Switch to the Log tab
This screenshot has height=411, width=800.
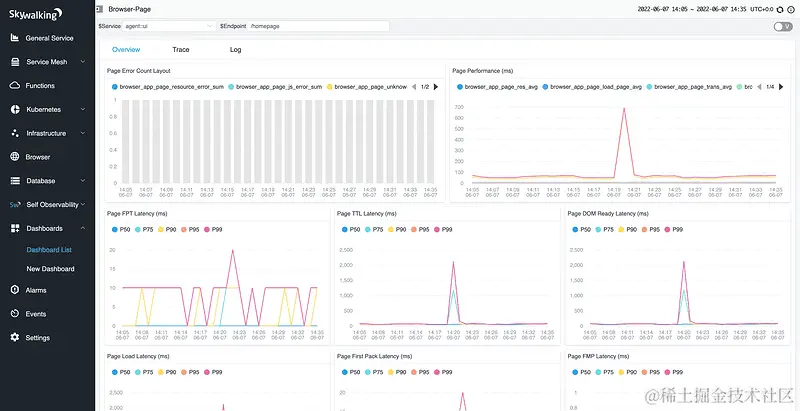pos(235,49)
